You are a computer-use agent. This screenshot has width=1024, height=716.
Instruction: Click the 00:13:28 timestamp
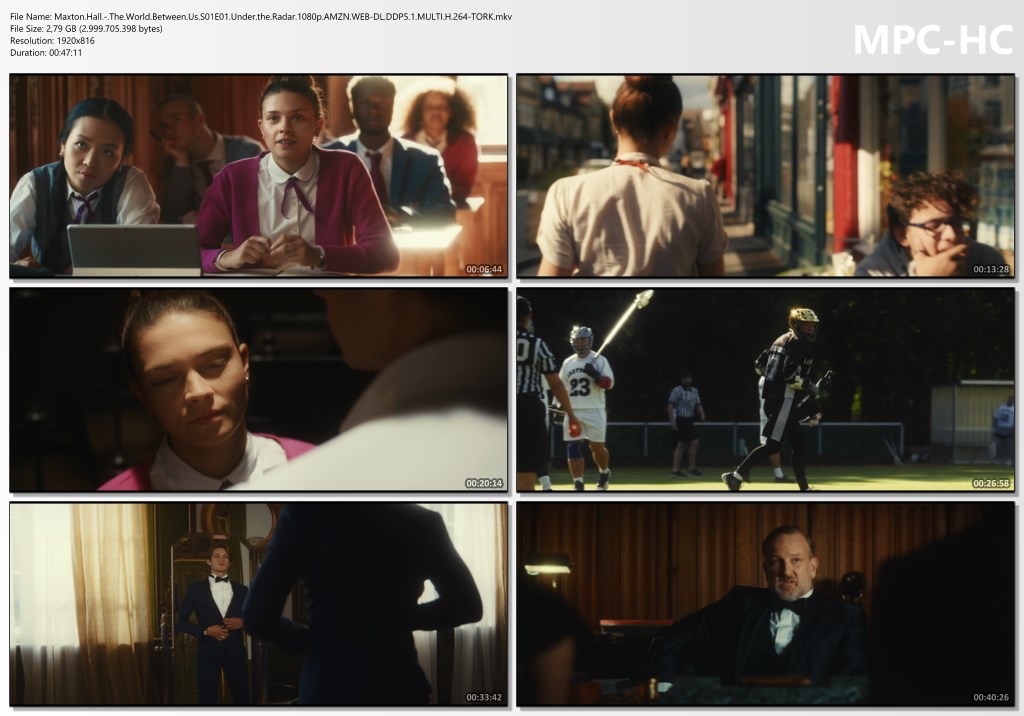point(991,269)
